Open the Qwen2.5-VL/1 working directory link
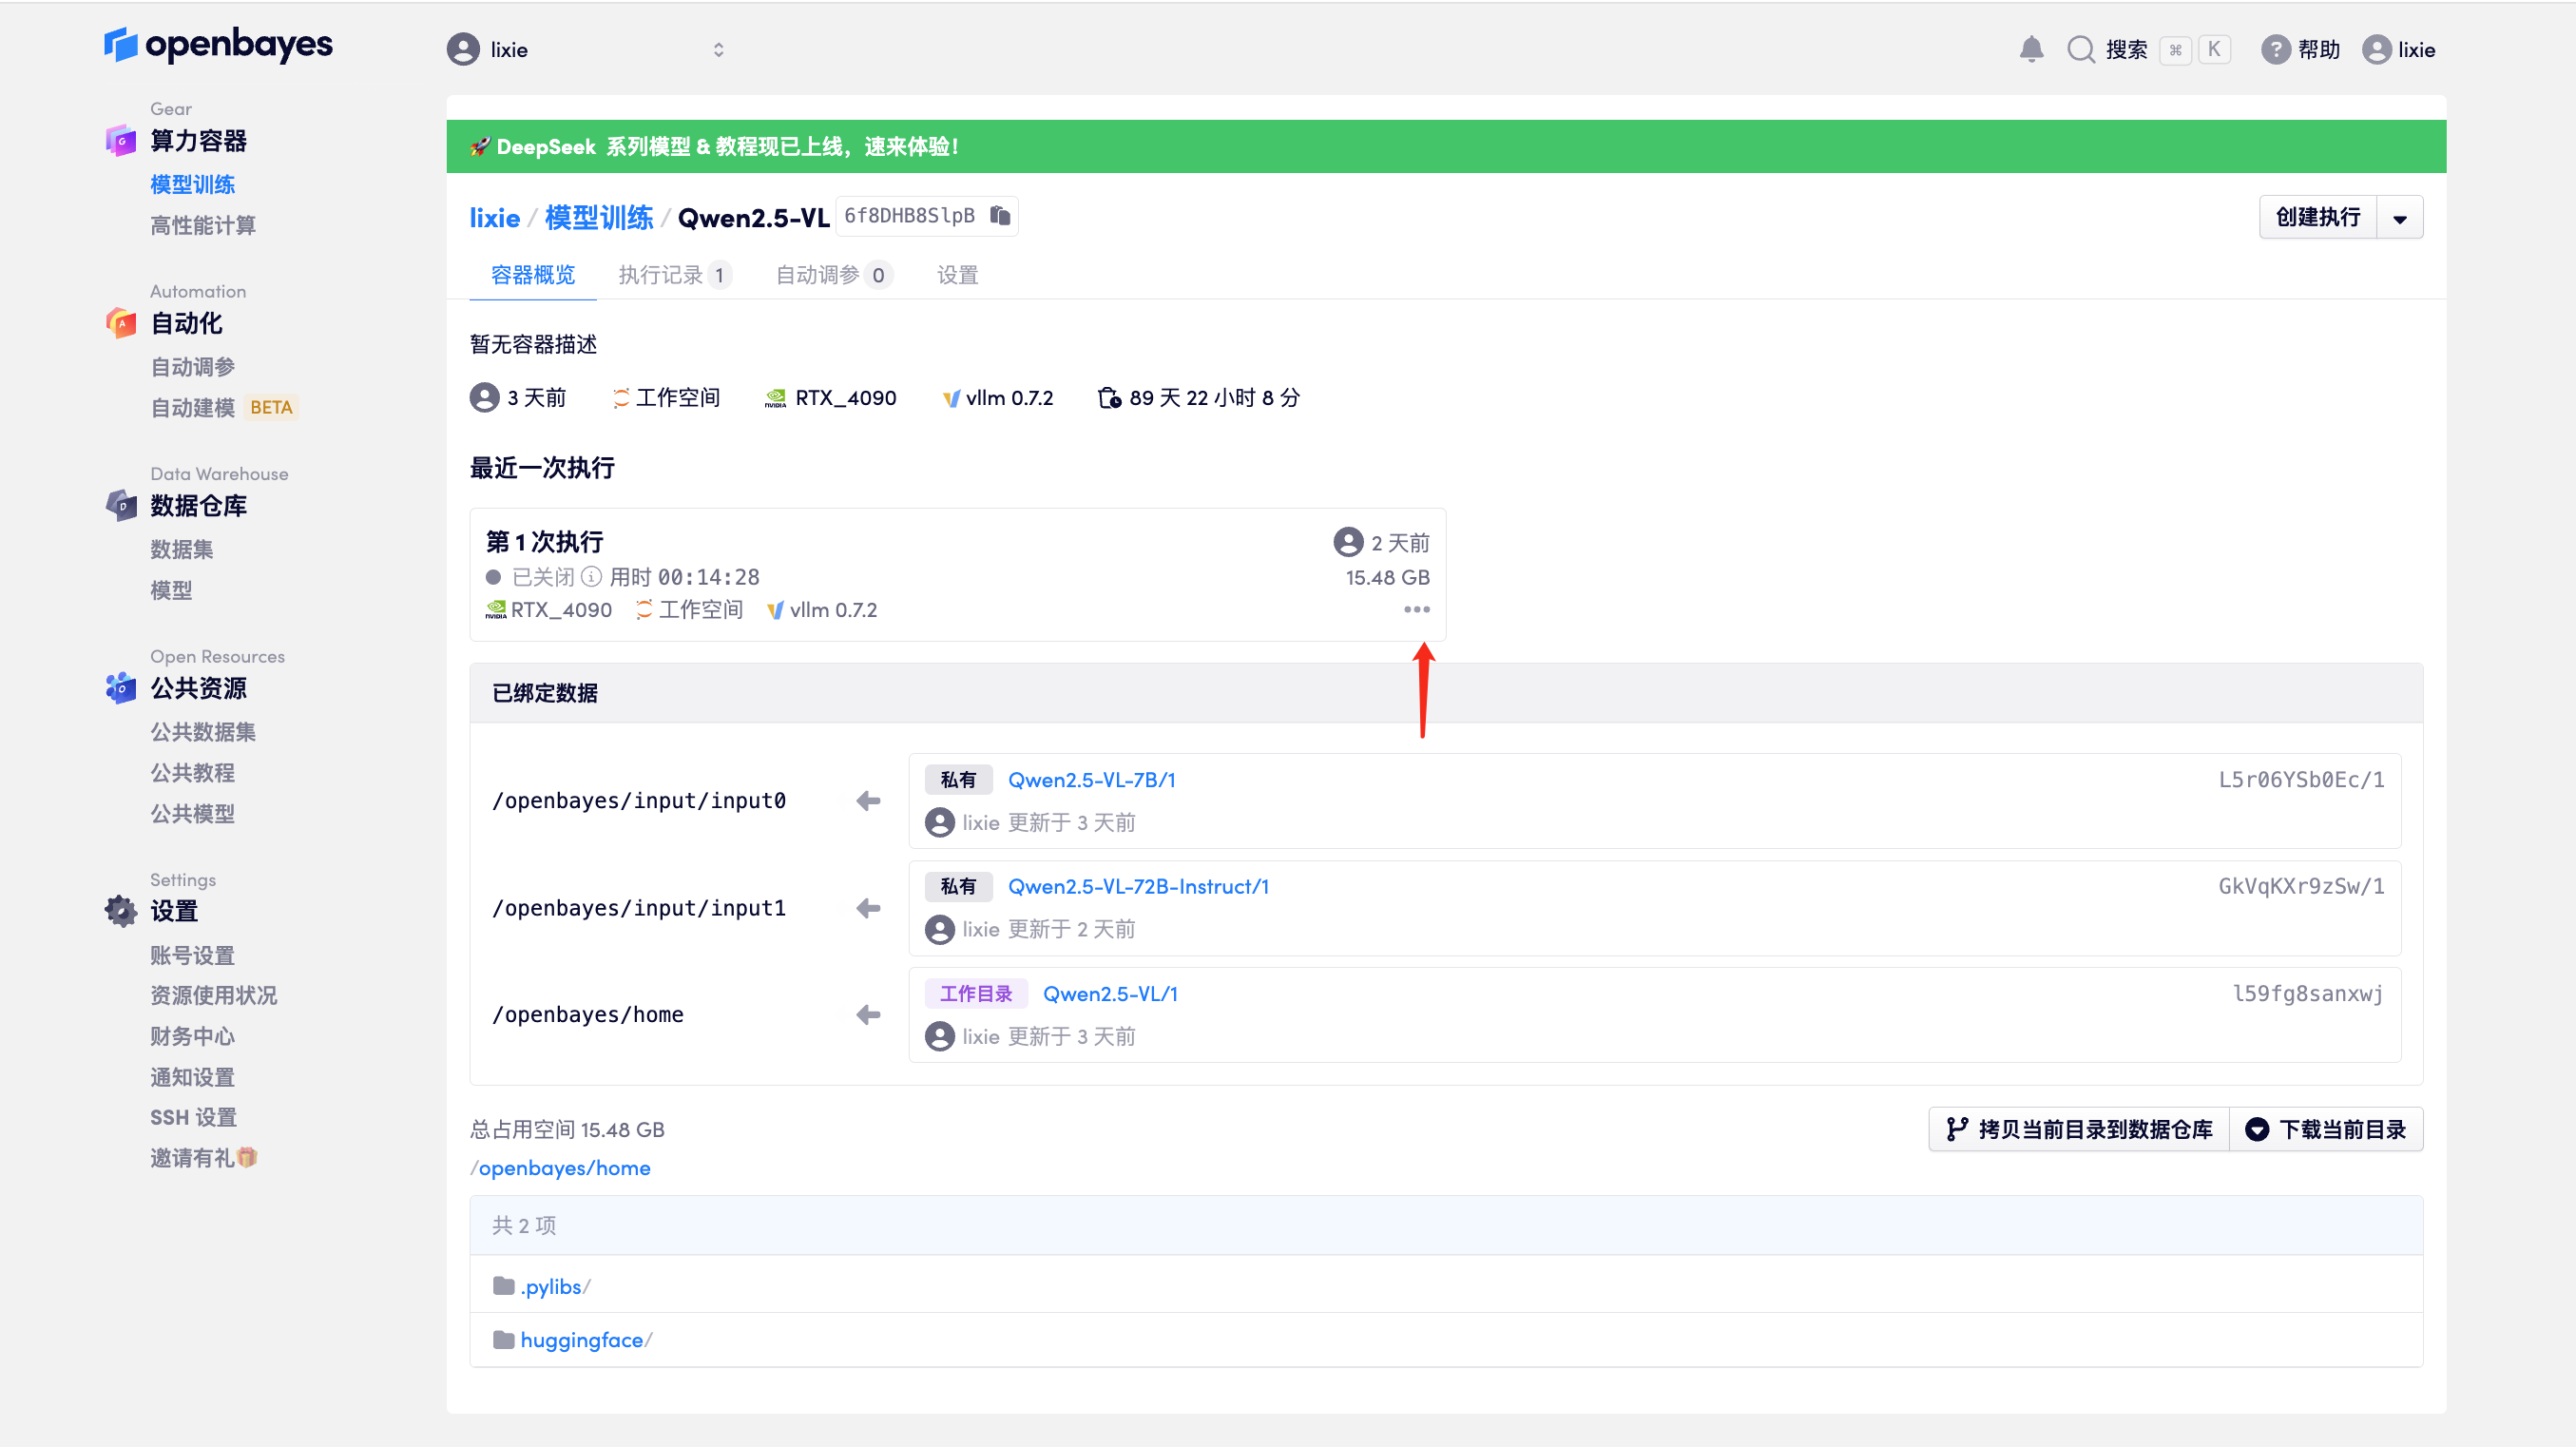Image resolution: width=2576 pixels, height=1447 pixels. point(1110,994)
